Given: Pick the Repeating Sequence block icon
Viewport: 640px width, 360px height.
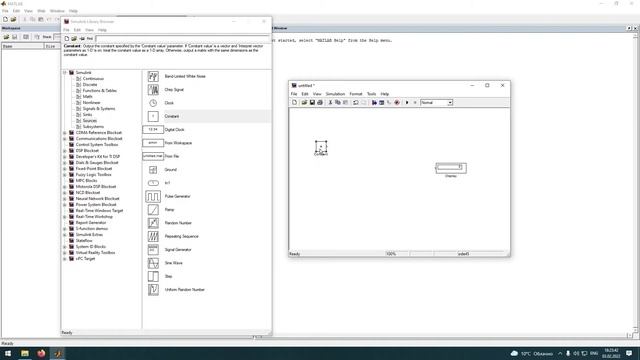Looking at the screenshot, I should [x=153, y=236].
